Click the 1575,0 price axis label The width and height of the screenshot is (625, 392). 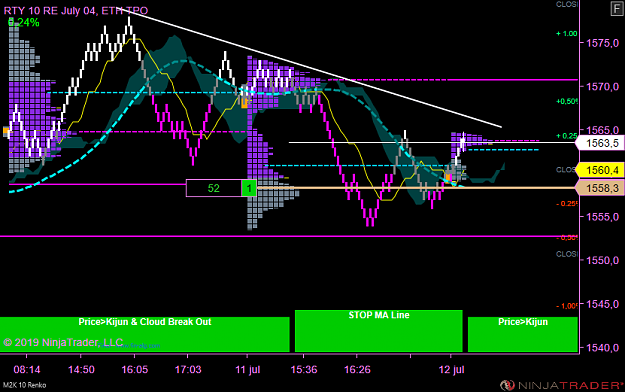pyautogui.click(x=602, y=43)
